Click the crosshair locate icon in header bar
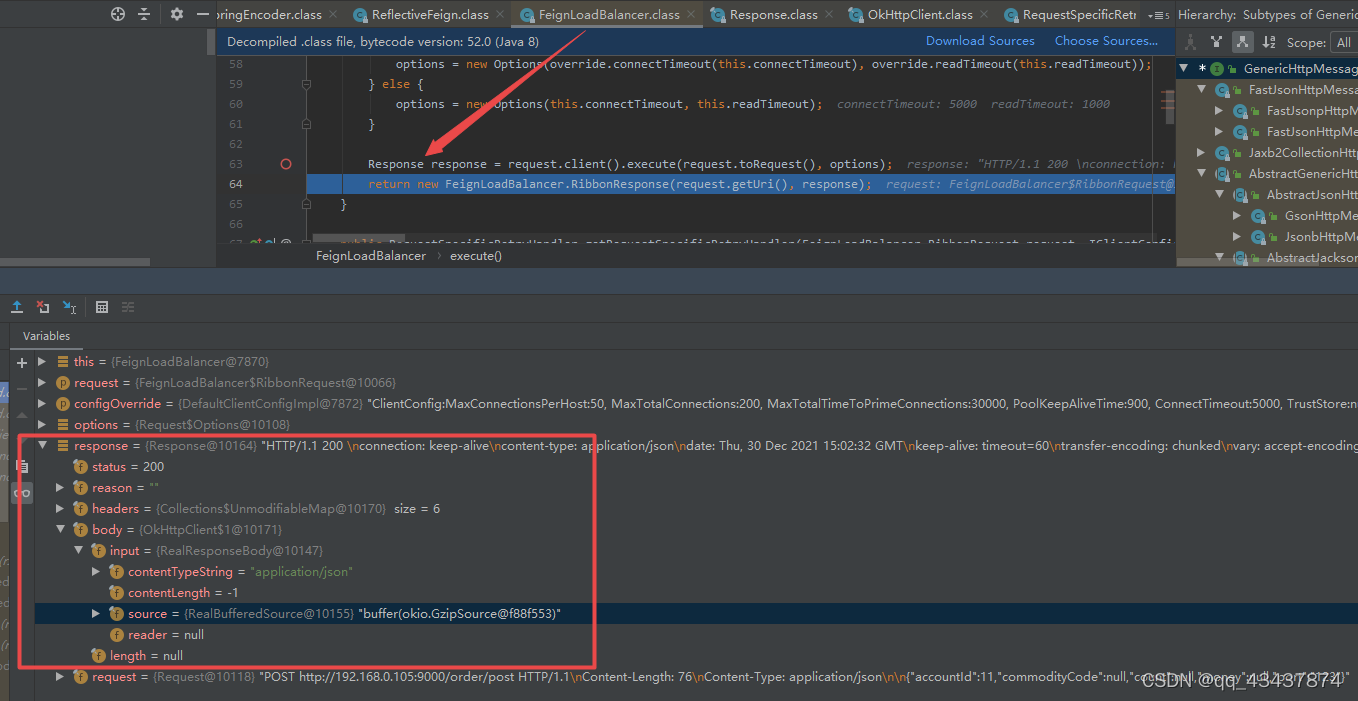 [x=117, y=14]
